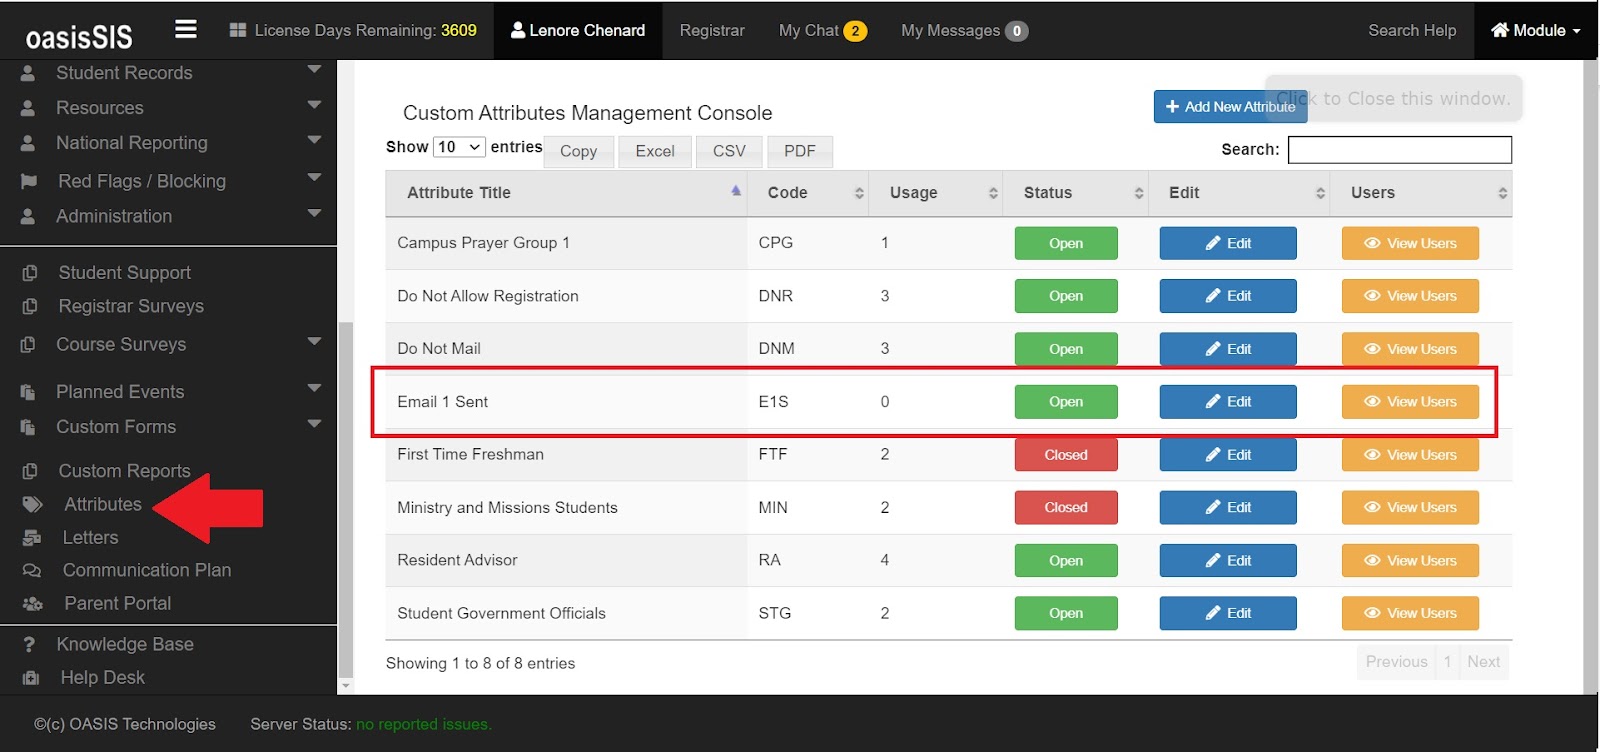1600x752 pixels.
Task: Click the Excel export button
Action: point(655,151)
